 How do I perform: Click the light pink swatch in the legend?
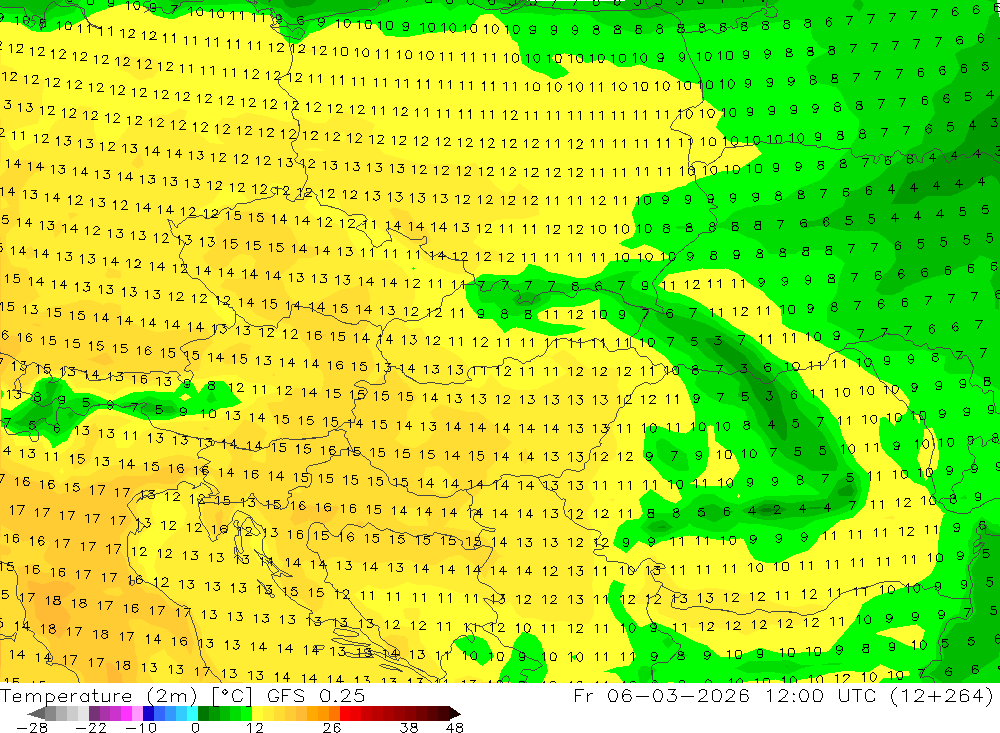pyautogui.click(x=137, y=713)
